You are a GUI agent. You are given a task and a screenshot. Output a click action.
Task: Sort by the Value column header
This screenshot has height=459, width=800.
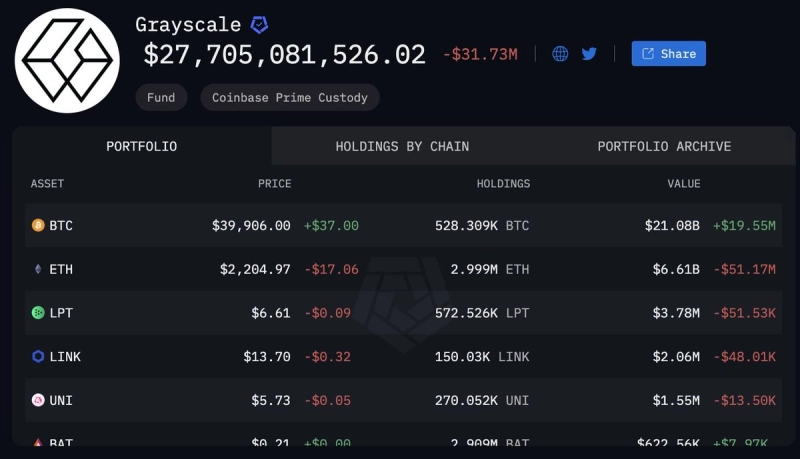pos(684,184)
